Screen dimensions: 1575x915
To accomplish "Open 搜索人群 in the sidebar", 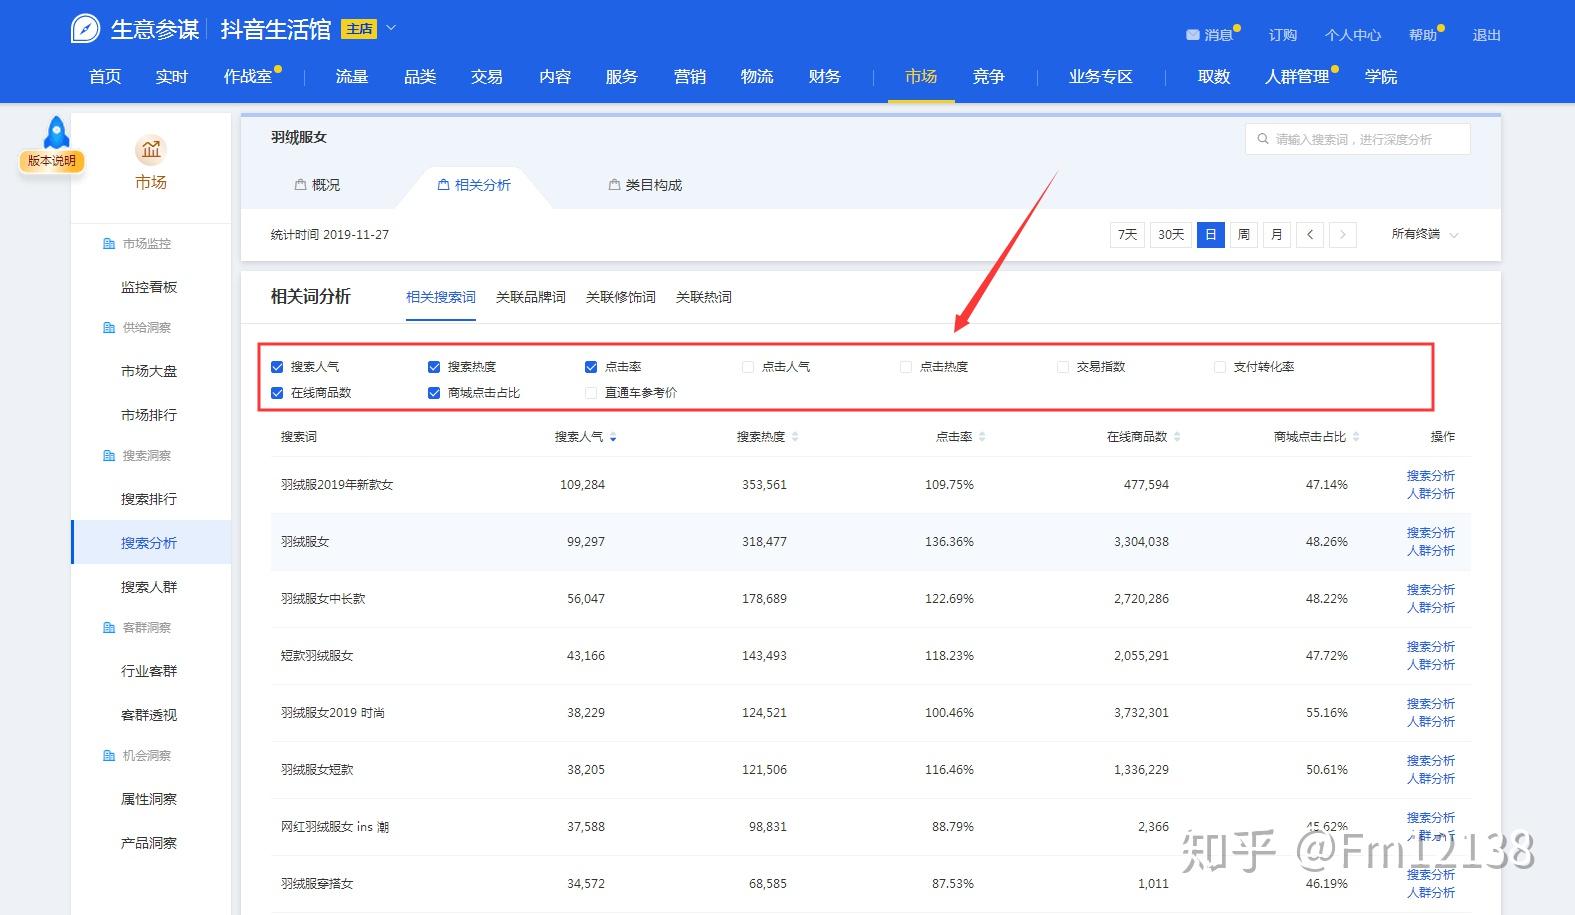I will tap(149, 587).
